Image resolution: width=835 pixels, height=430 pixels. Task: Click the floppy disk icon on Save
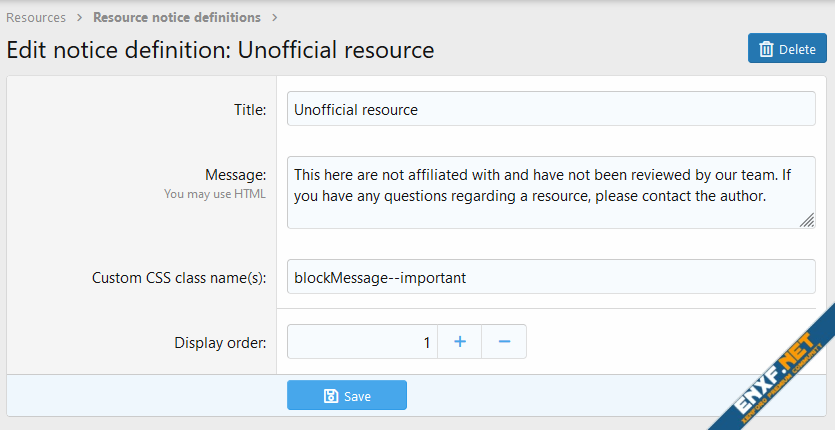(330, 396)
